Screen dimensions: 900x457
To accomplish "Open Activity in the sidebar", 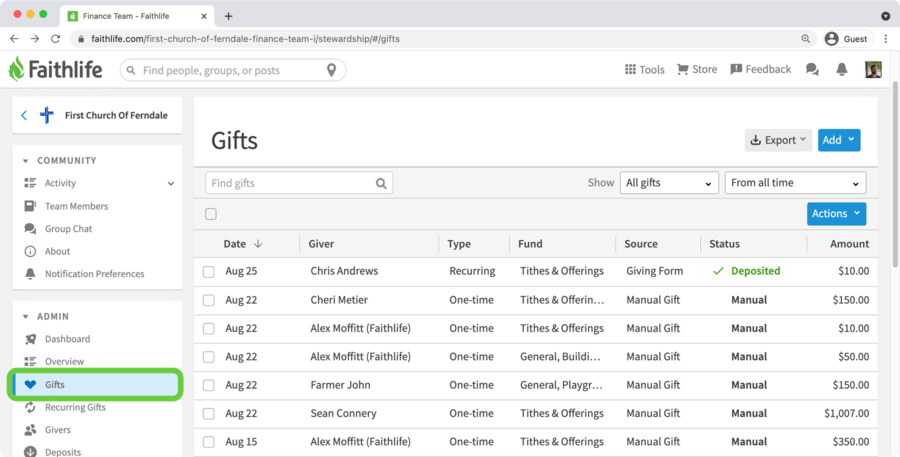I will [60, 183].
